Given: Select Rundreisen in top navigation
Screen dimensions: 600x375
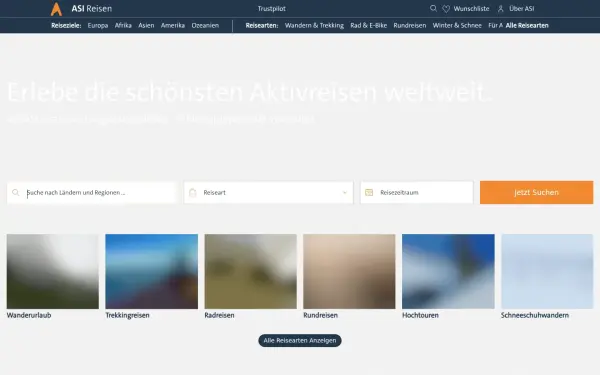Looking at the screenshot, I should click(x=410, y=26).
